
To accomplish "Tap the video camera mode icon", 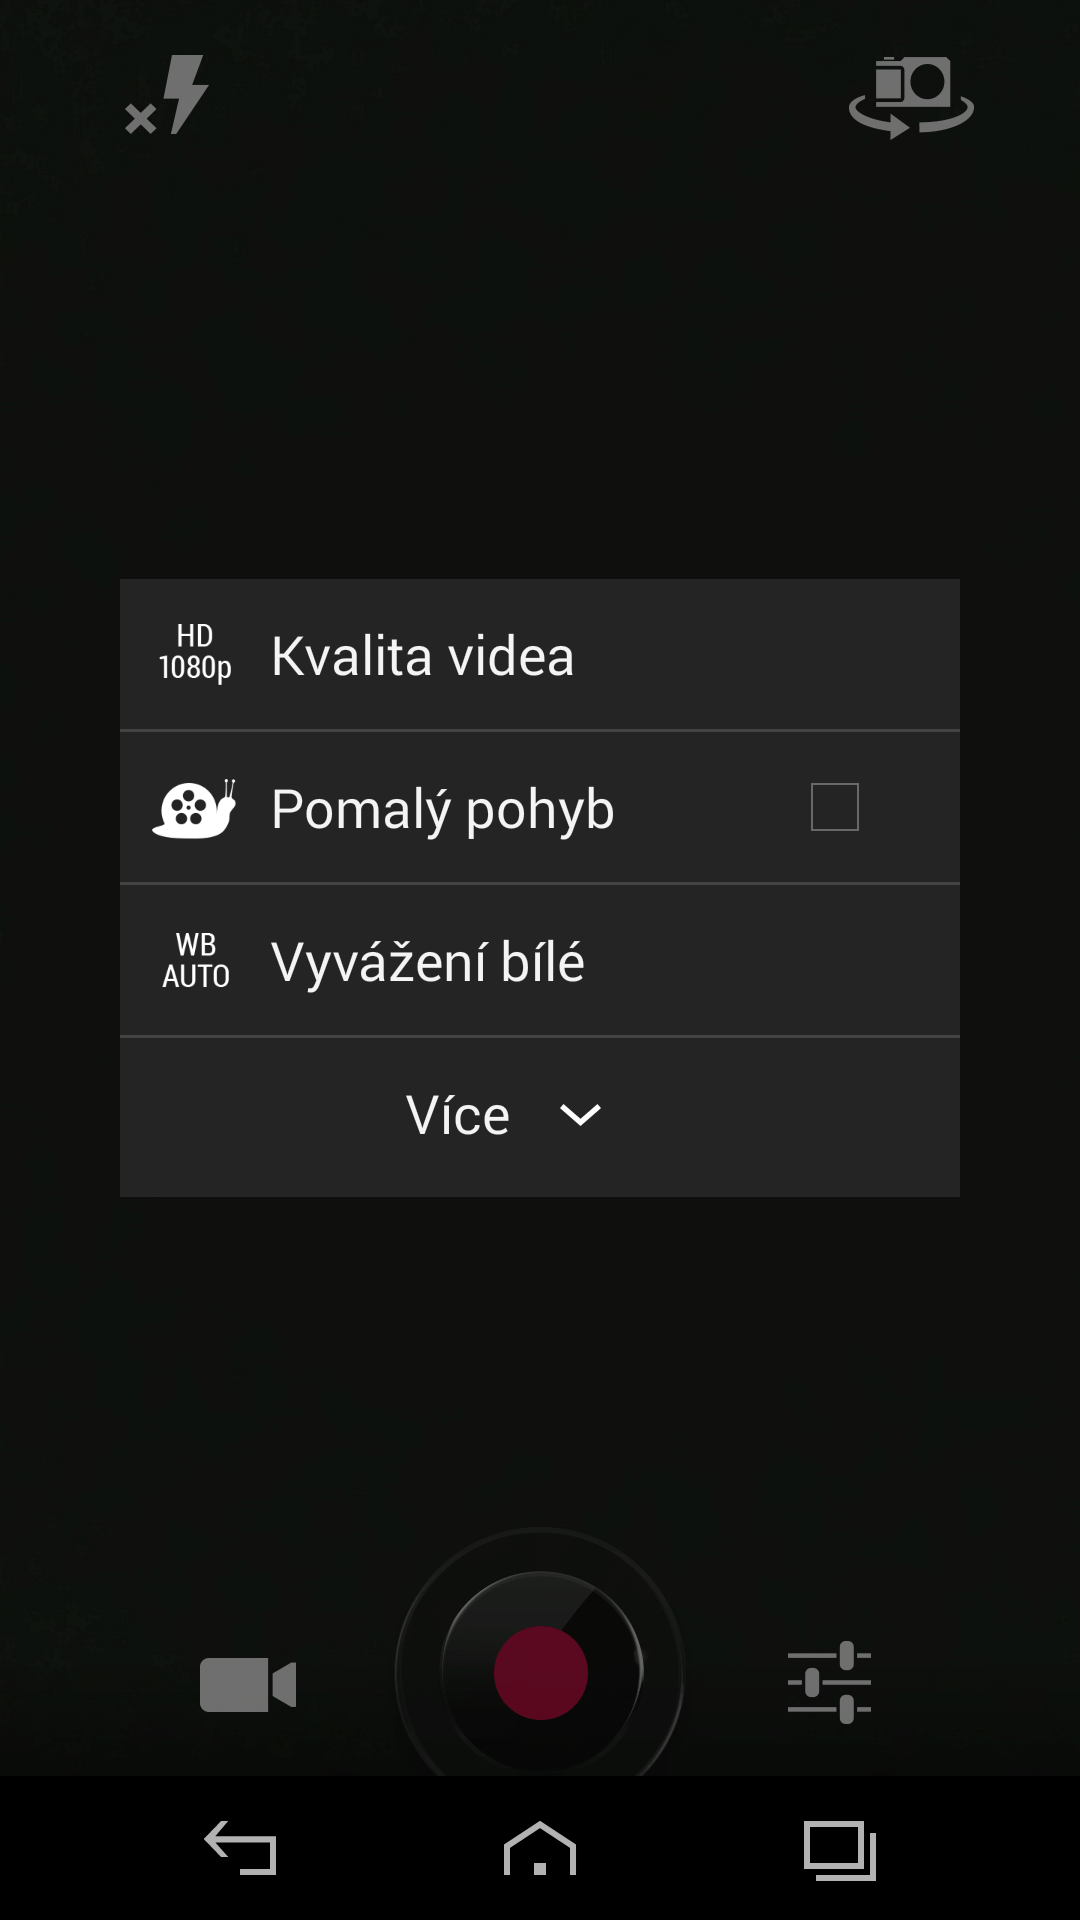I will [248, 1684].
